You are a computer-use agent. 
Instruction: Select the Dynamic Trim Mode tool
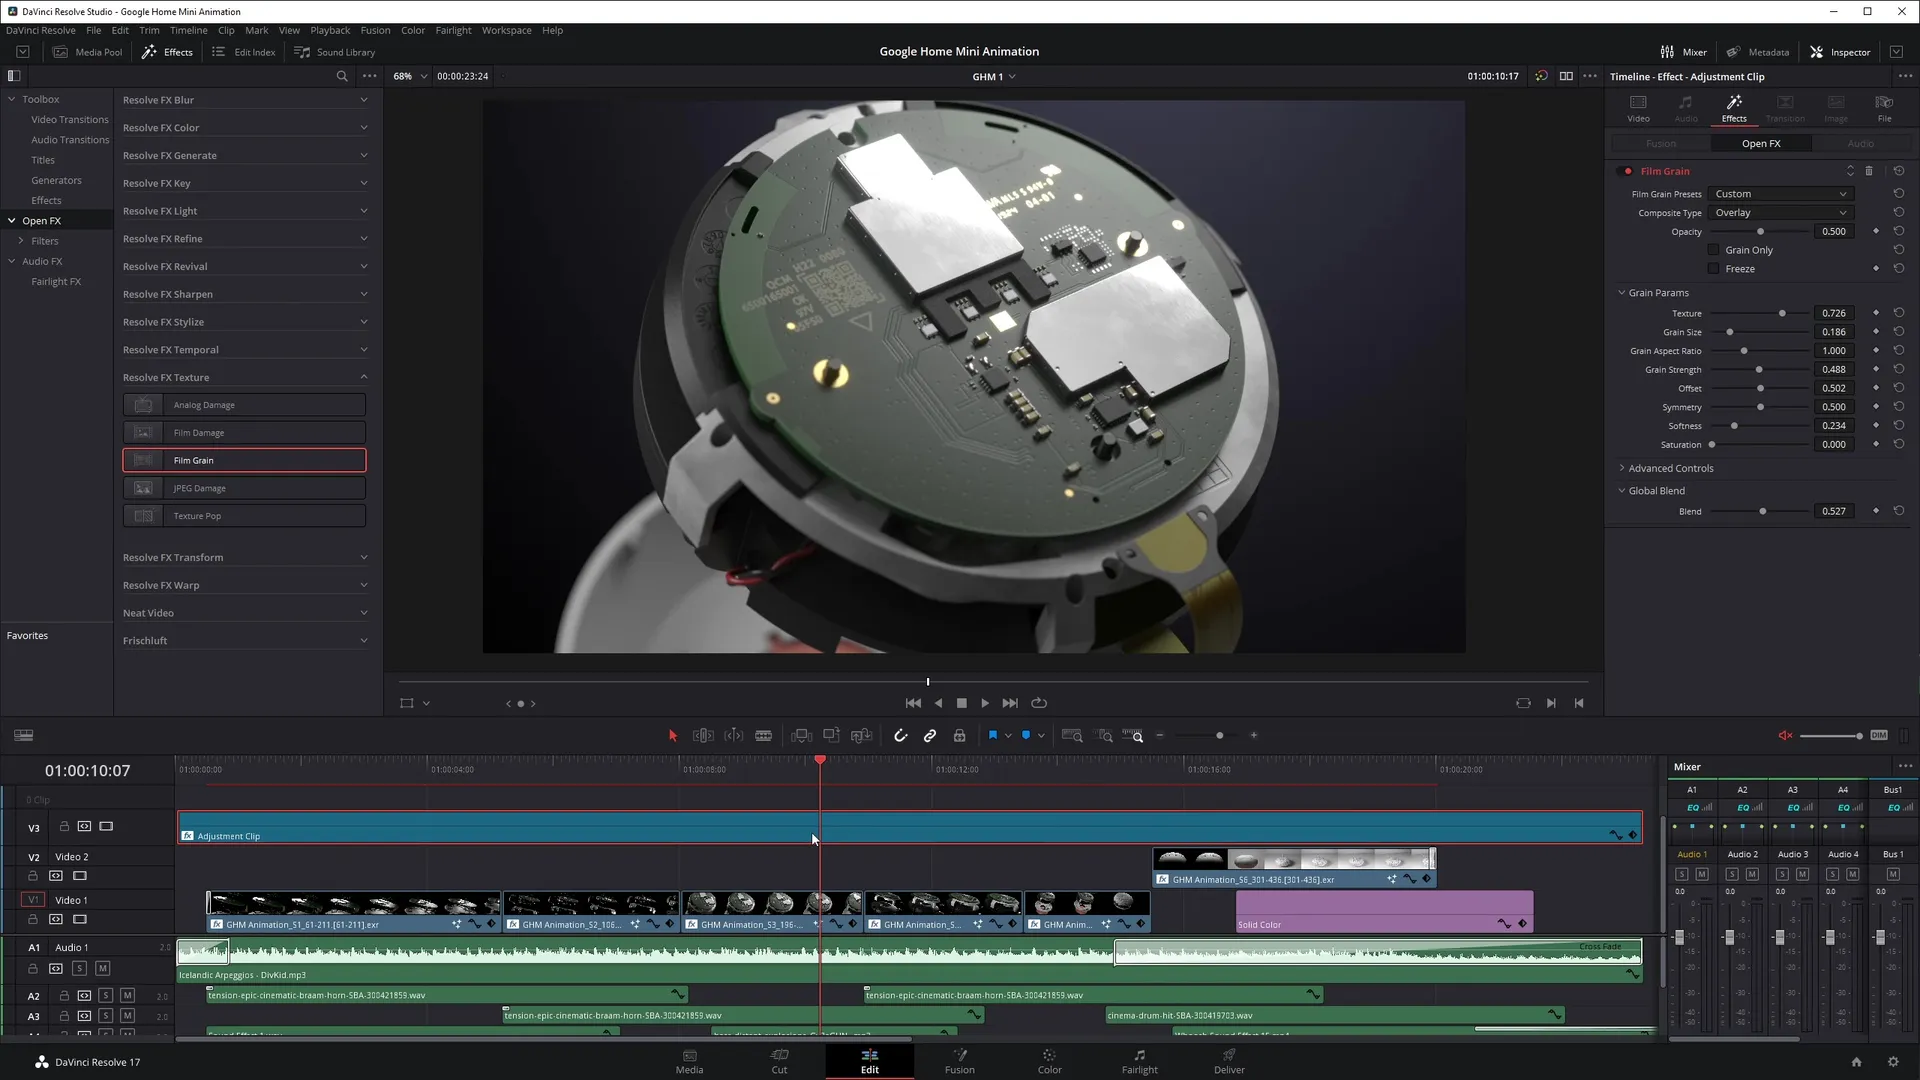pos(734,736)
